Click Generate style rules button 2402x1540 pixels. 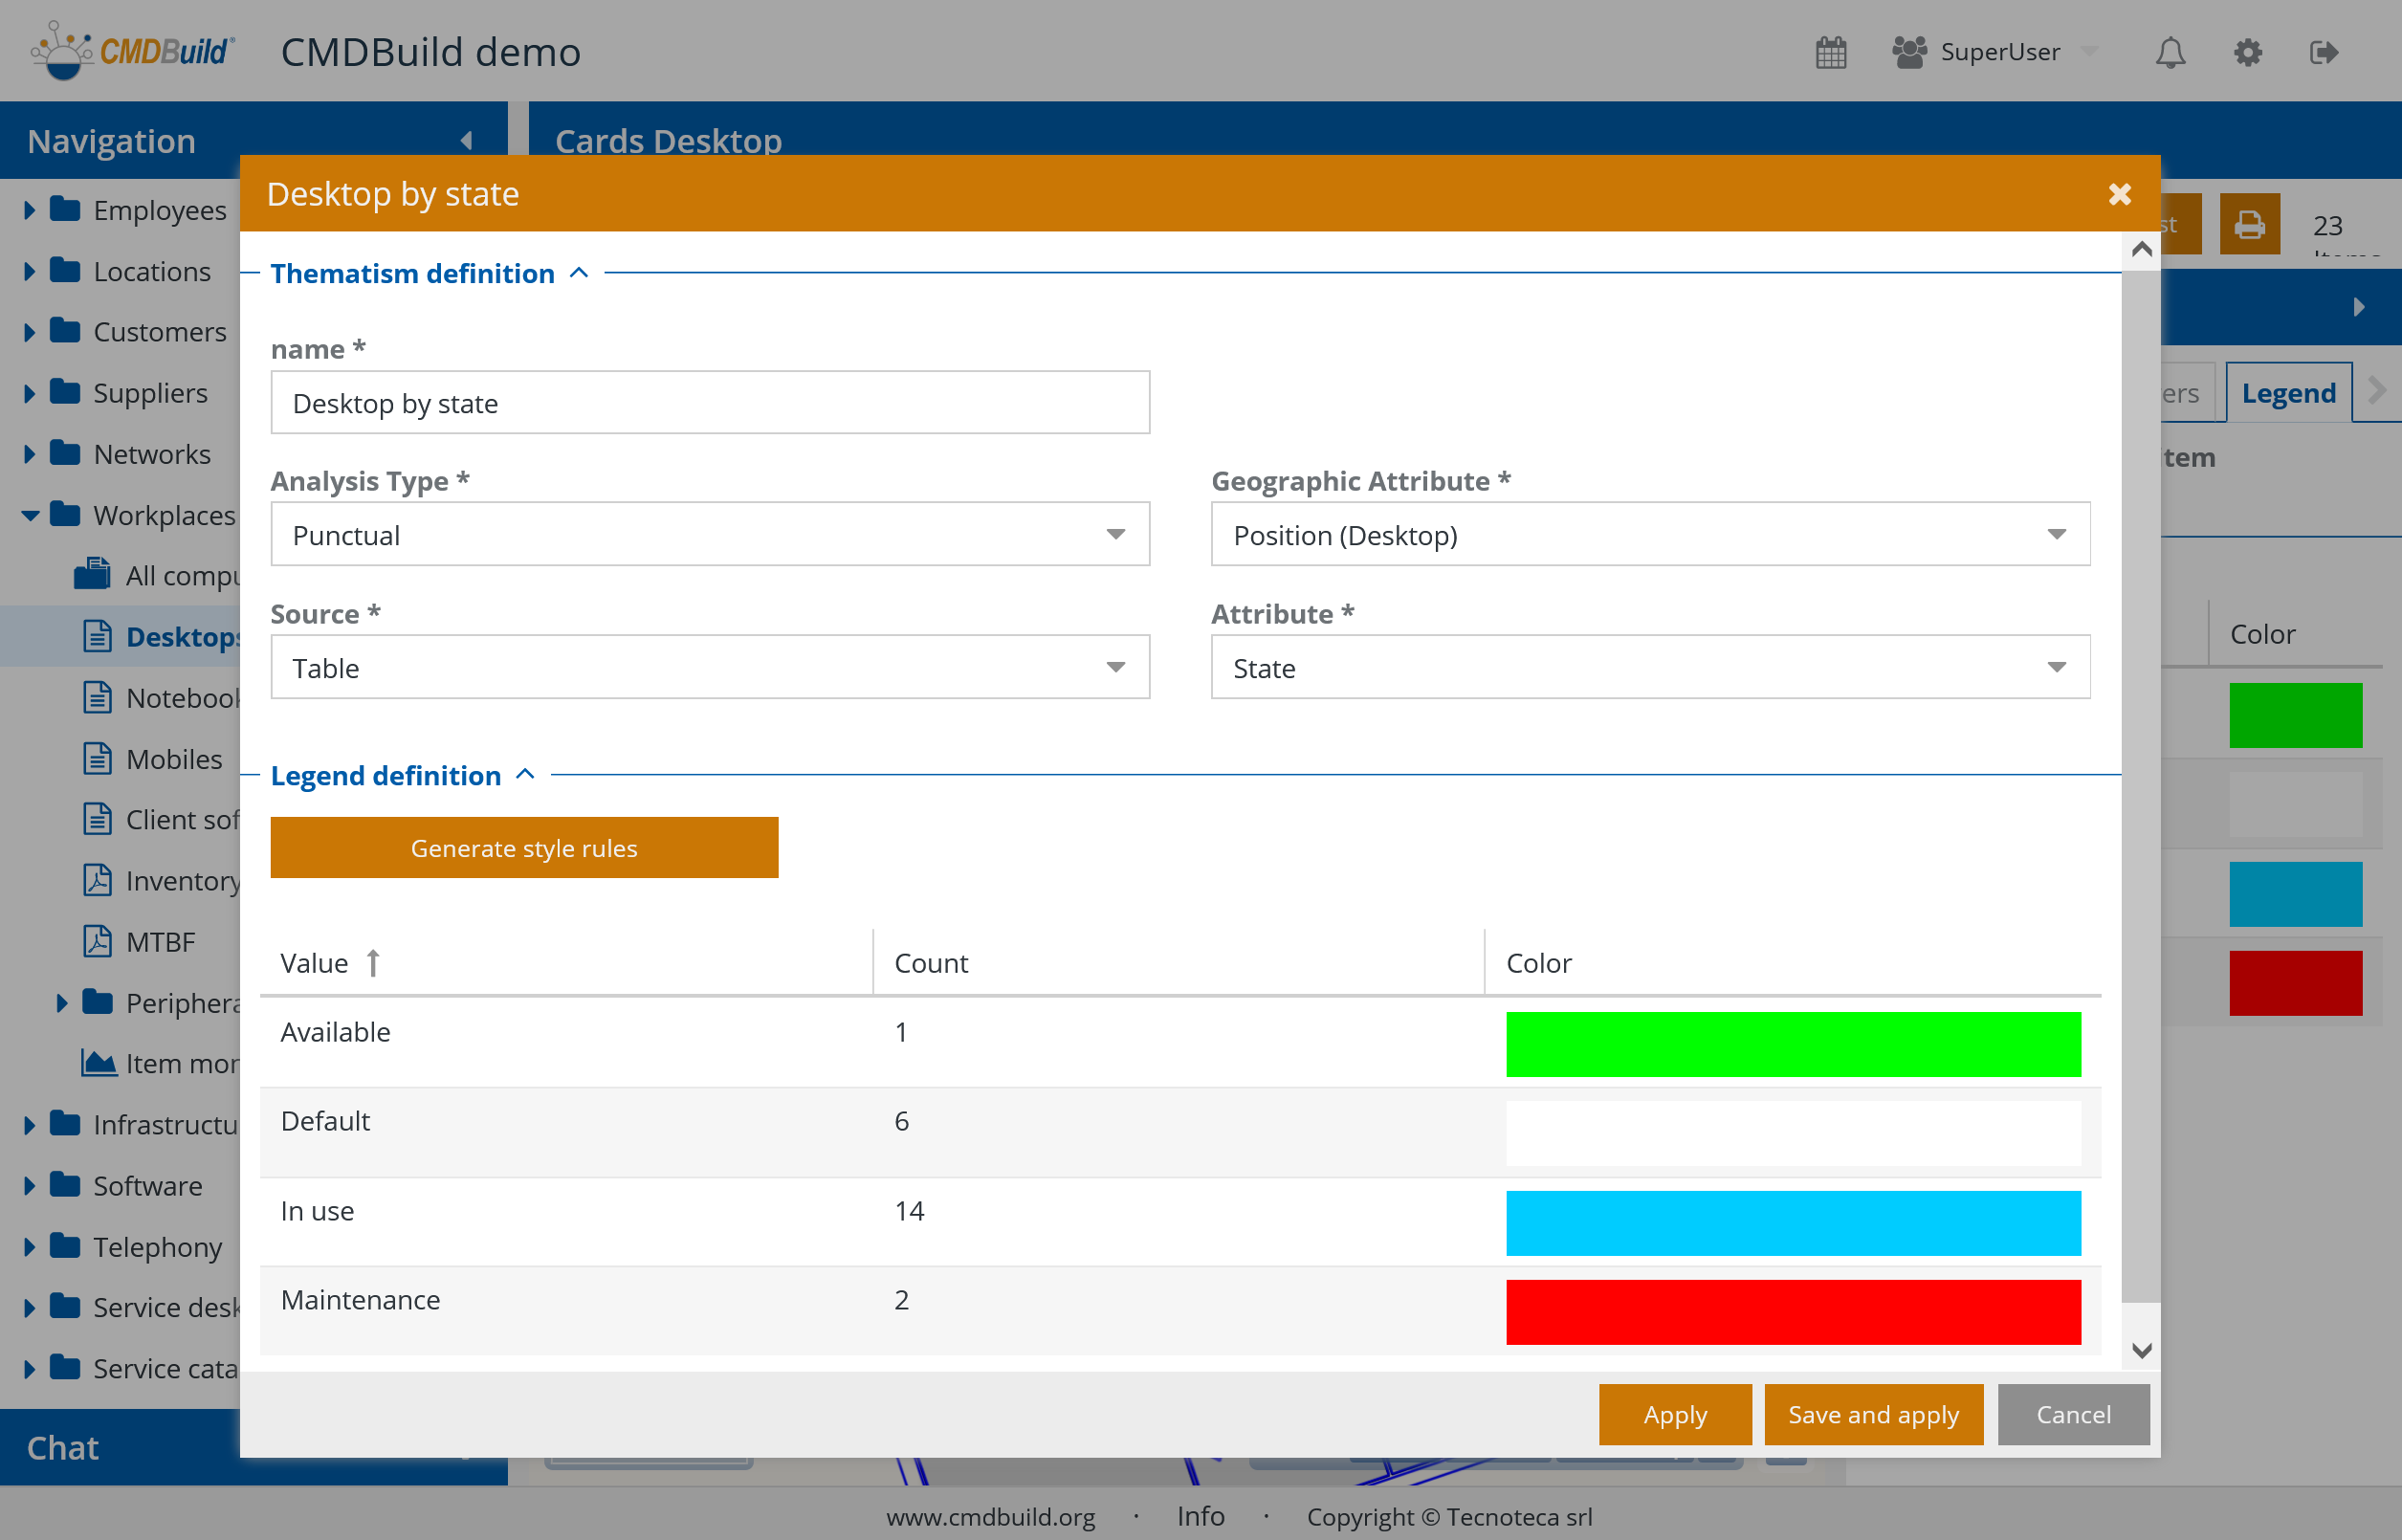(x=524, y=848)
